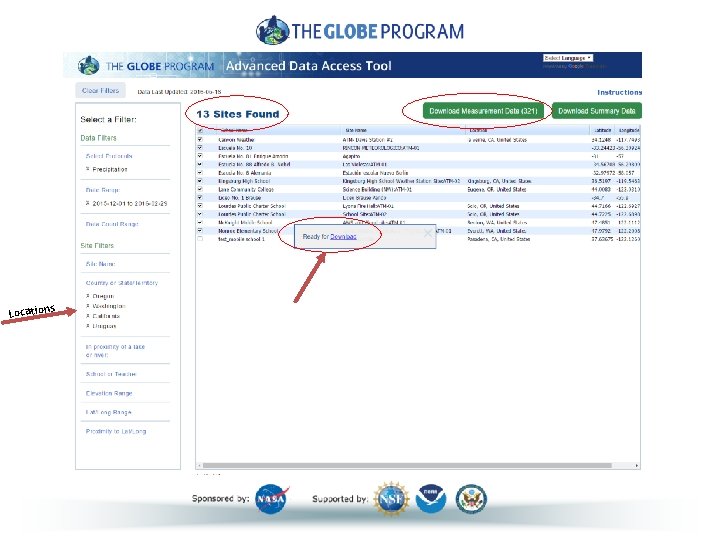720x540 pixels.
Task: Uncheck the Lane Community College row checkbox
Action: point(200,189)
